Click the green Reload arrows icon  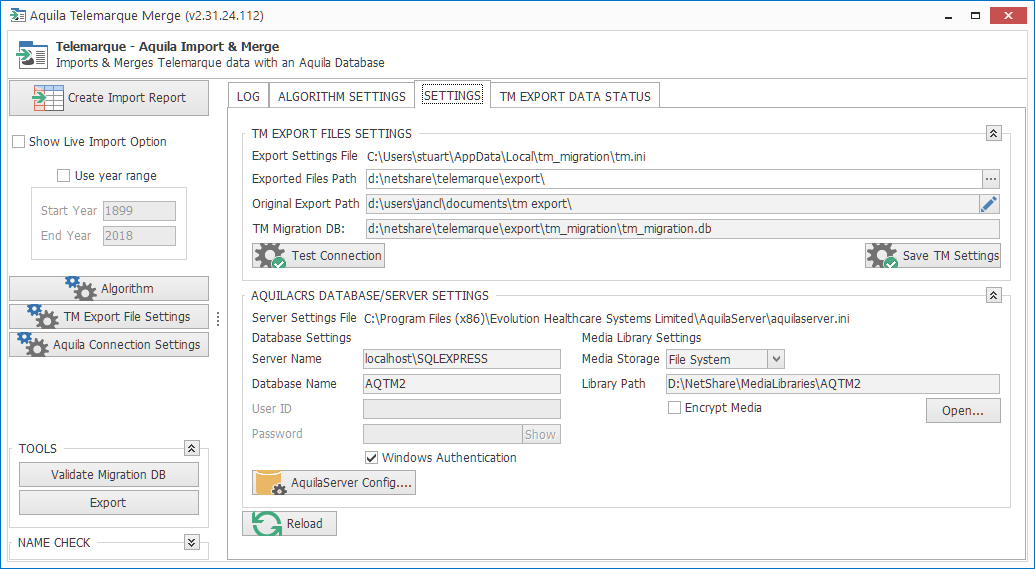[x=267, y=524]
